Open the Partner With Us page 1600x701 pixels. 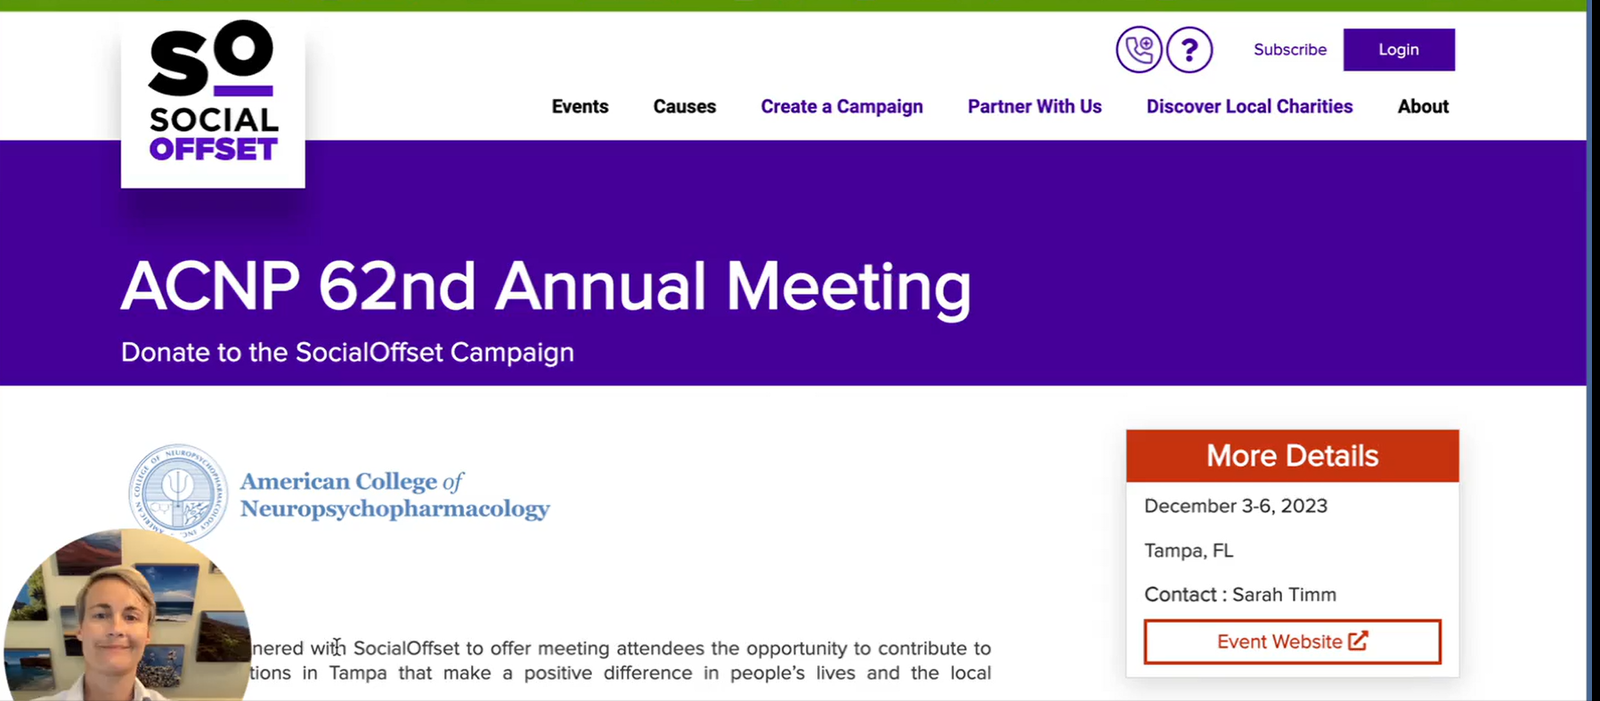coord(1034,107)
